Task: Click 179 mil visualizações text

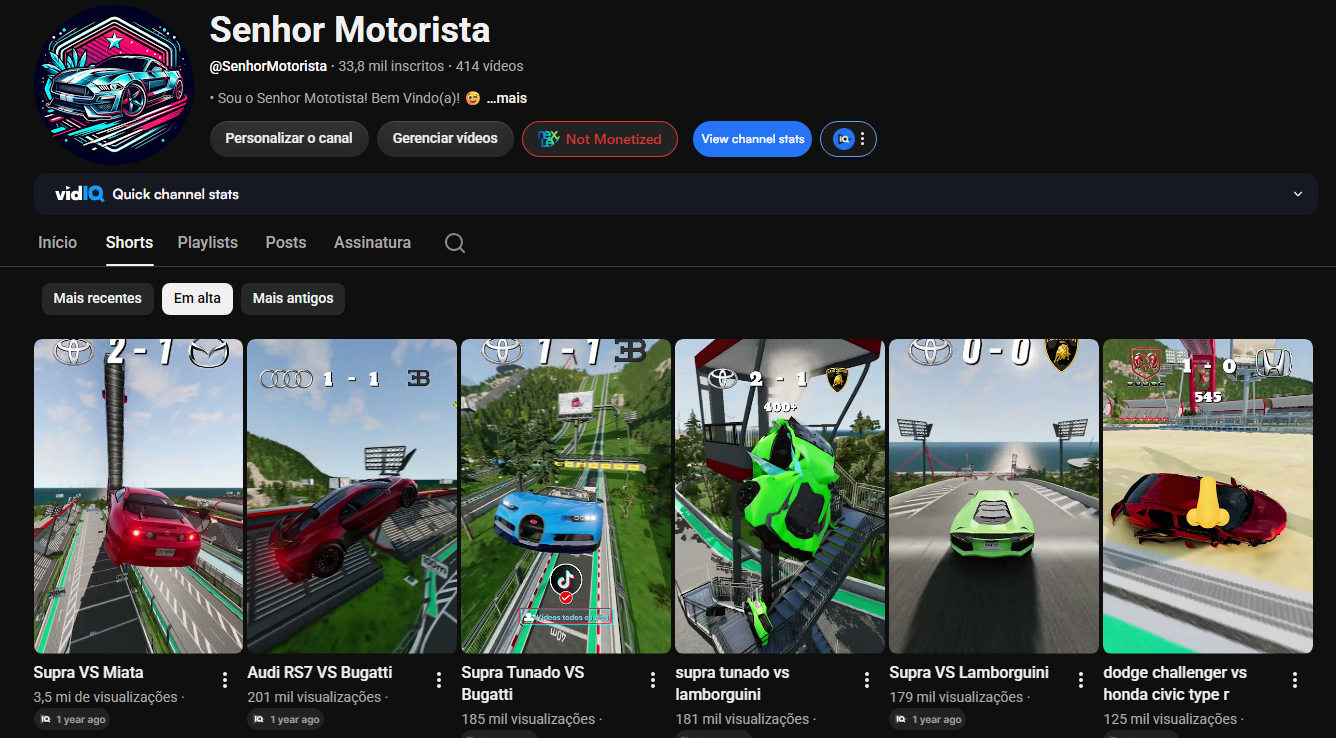Action: point(957,697)
